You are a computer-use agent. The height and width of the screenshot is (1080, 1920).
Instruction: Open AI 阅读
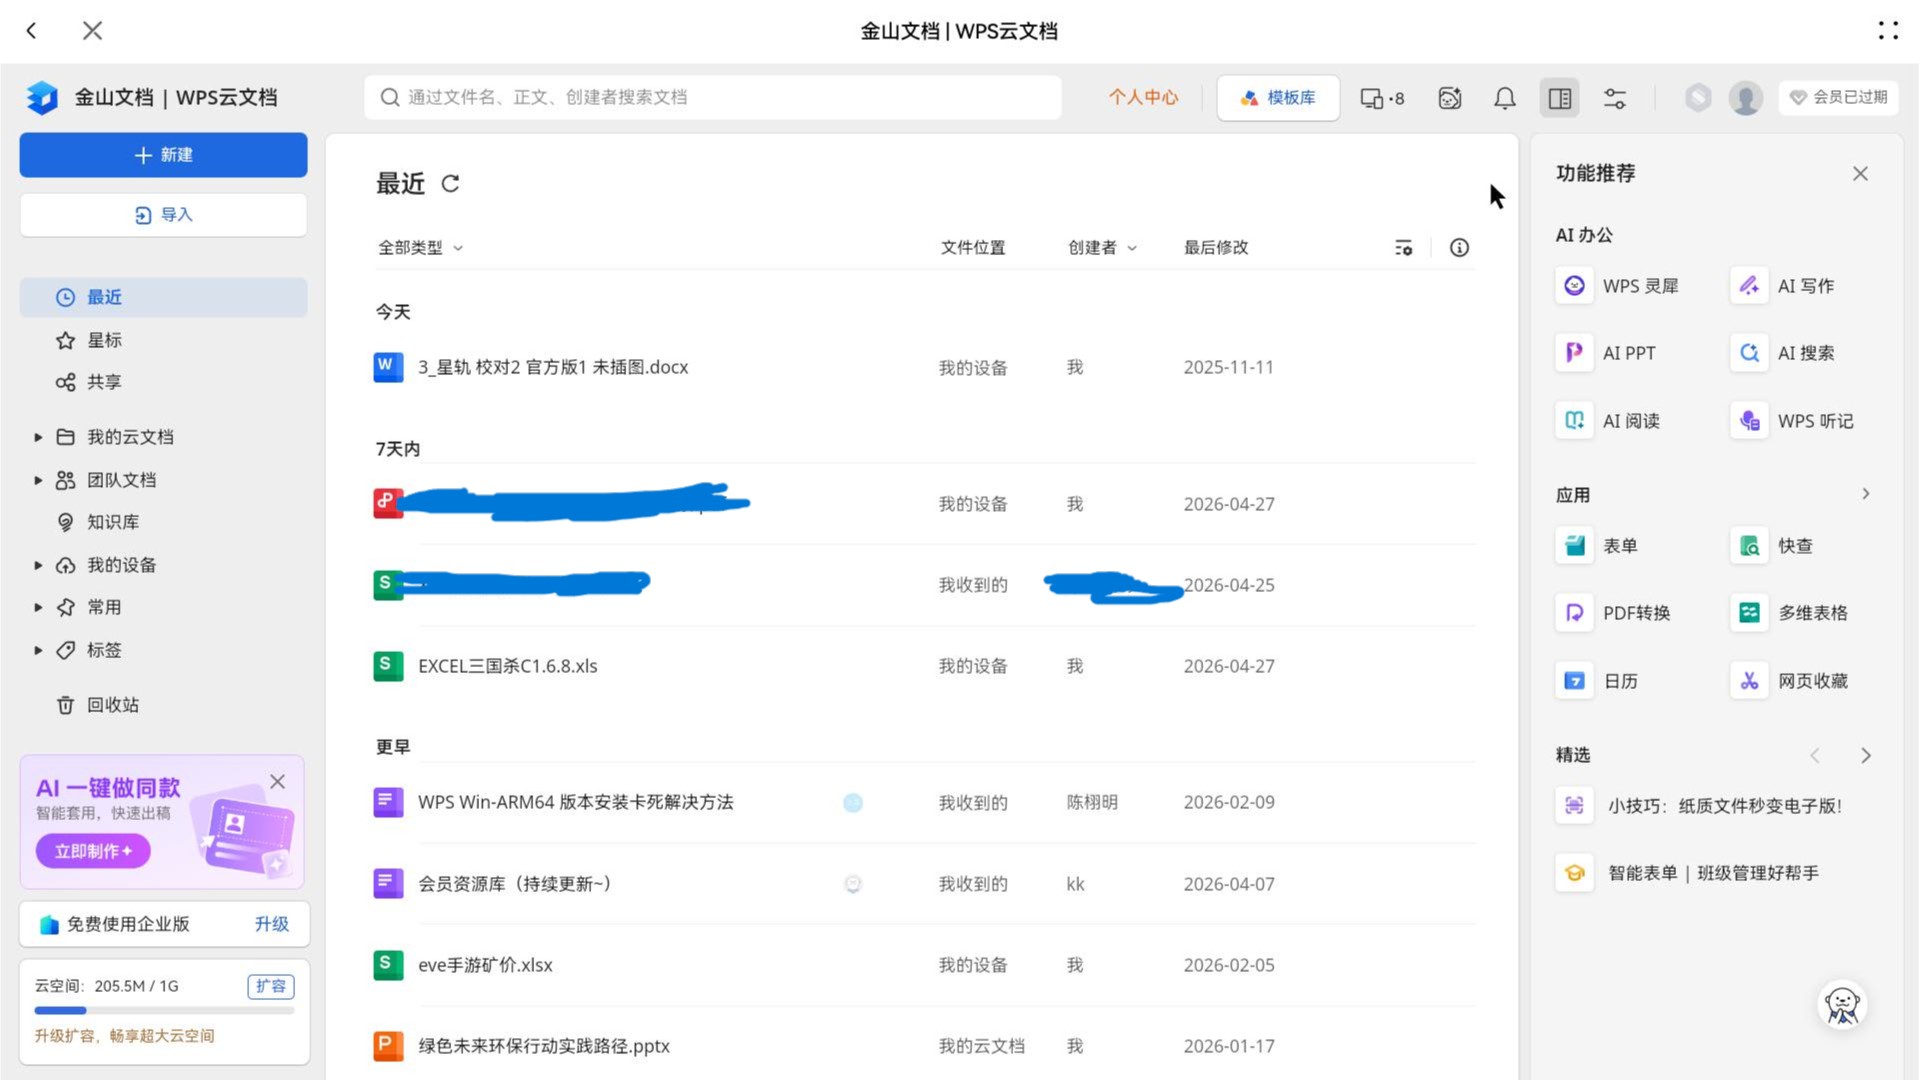point(1609,421)
